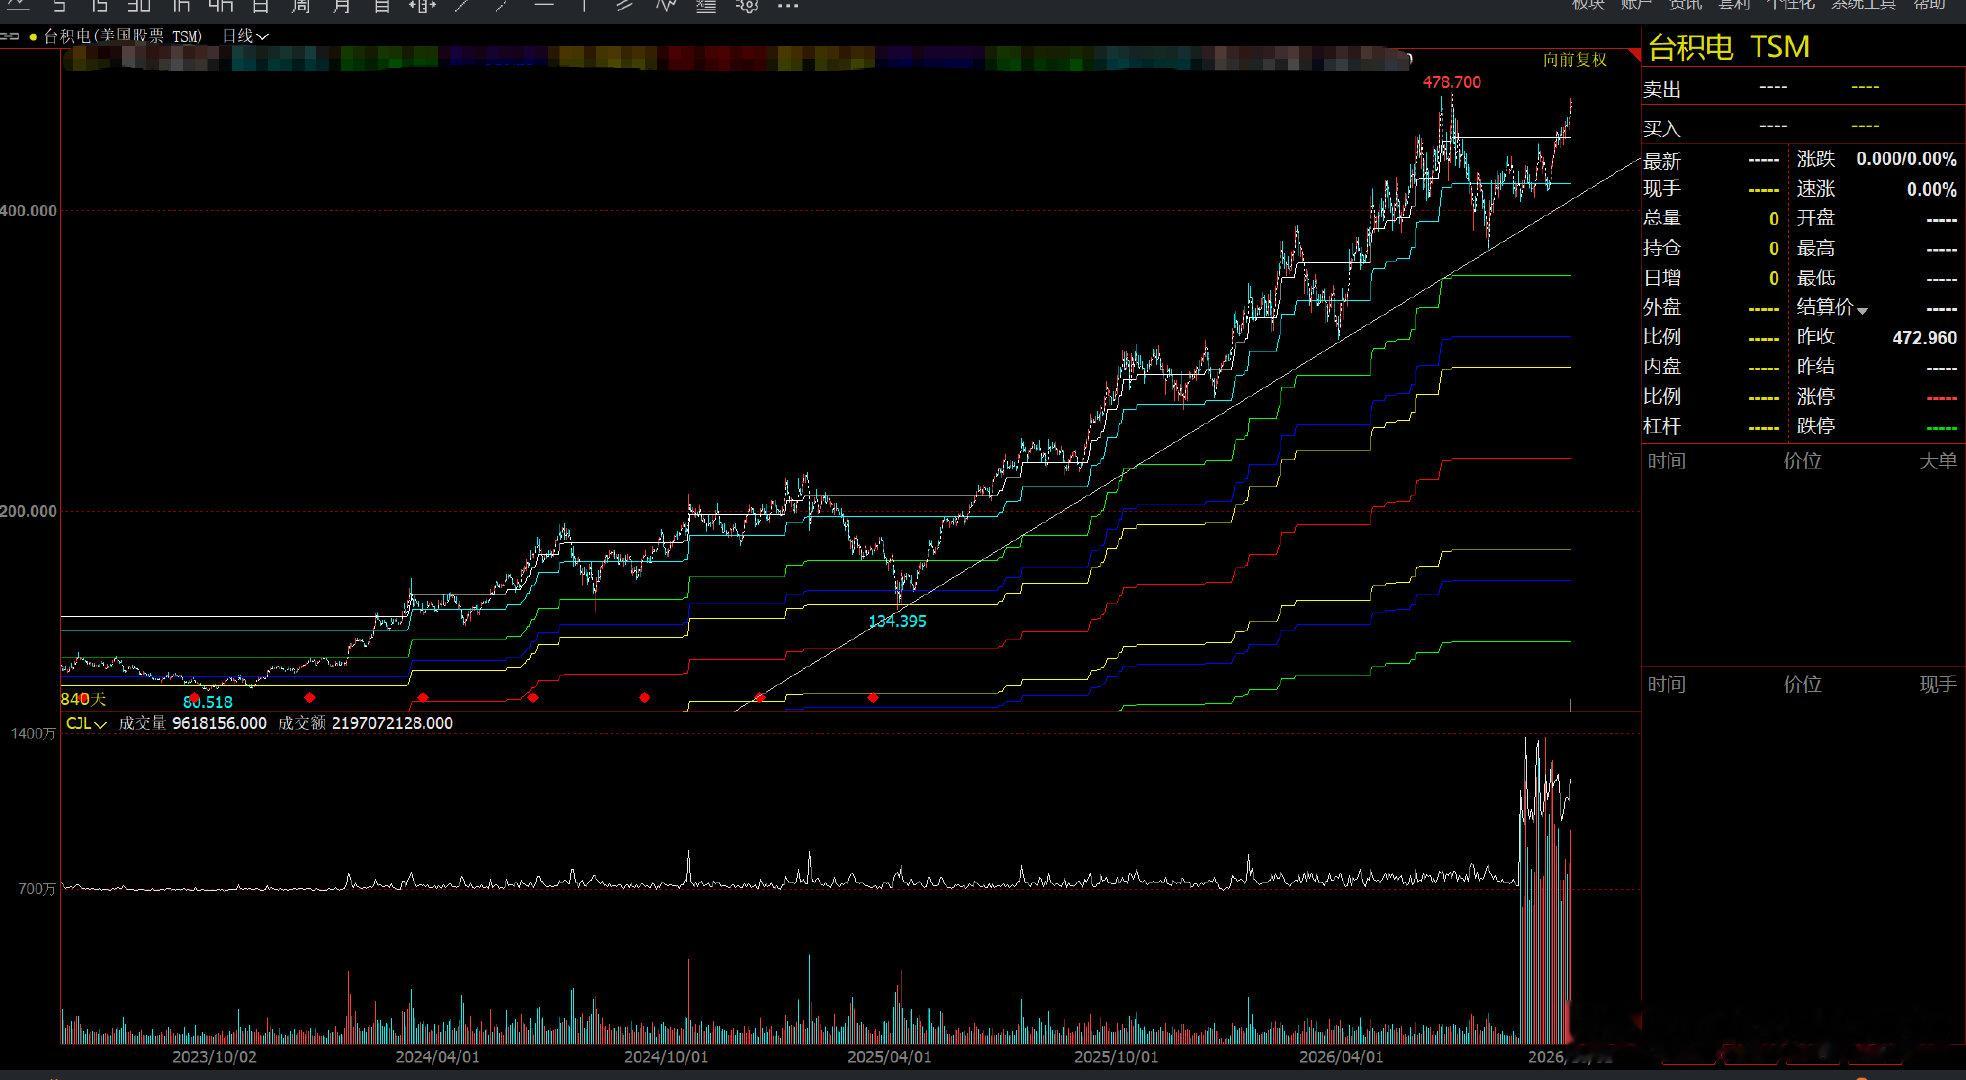Viewport: 1966px width, 1080px height.
Task: Open the 系统工具 menu
Action: coord(1864,5)
